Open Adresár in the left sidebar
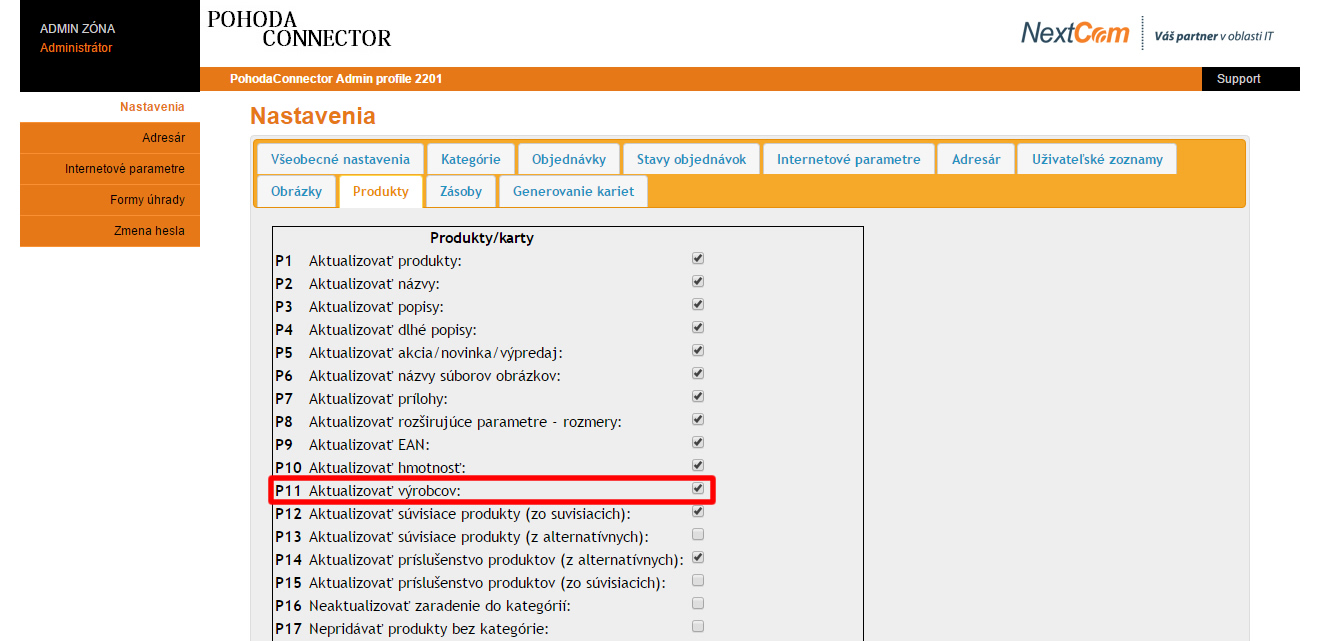 point(110,138)
